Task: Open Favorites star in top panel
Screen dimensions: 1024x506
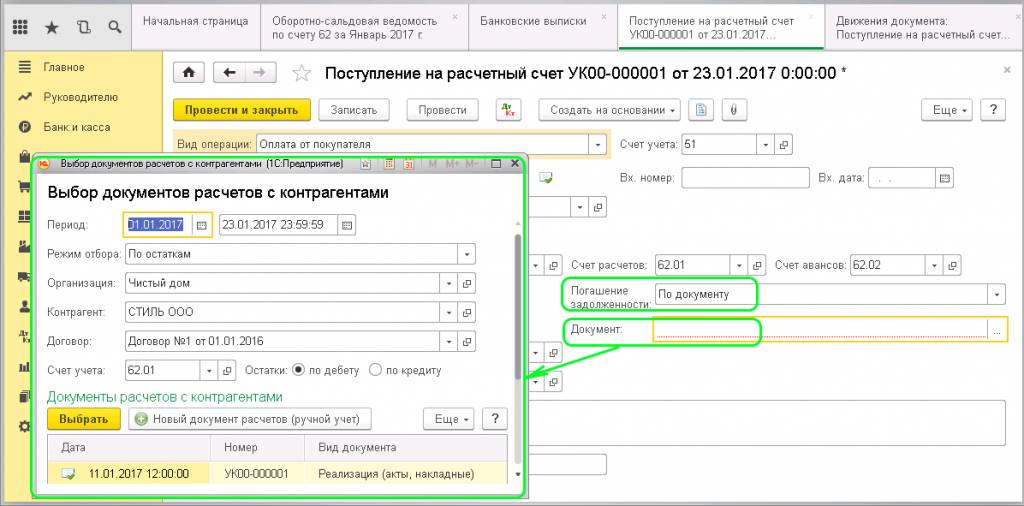Action: click(52, 27)
